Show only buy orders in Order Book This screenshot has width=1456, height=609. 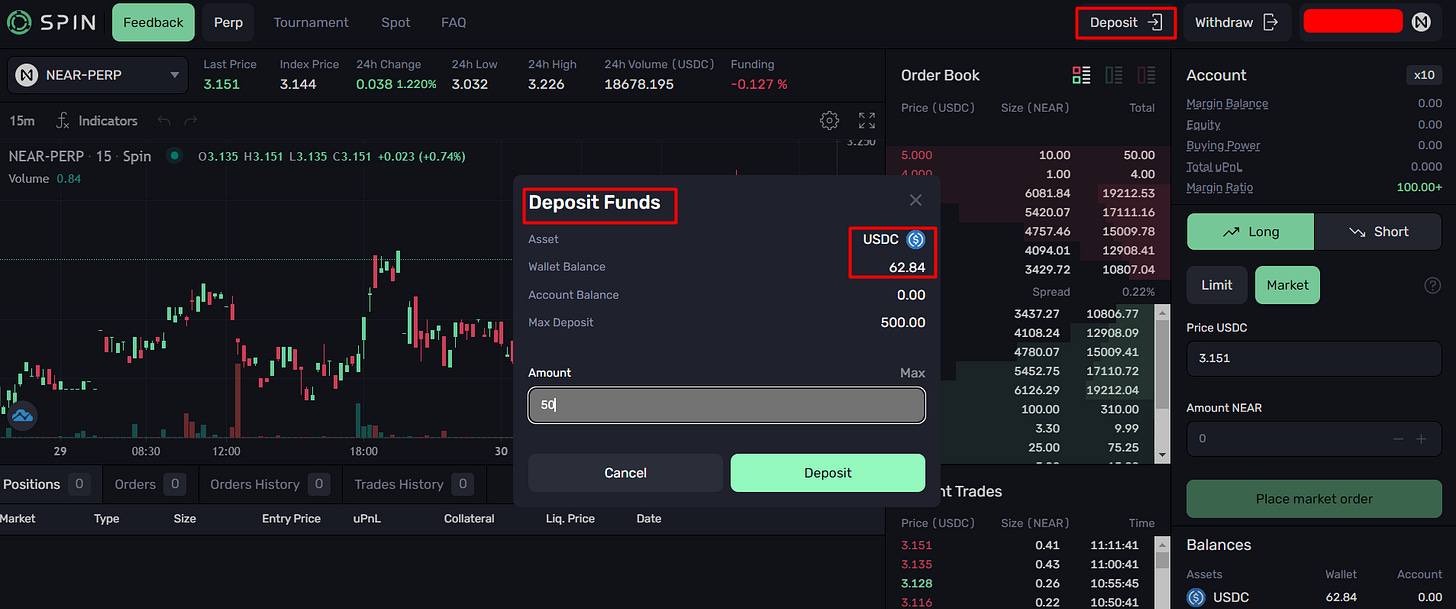[1113, 74]
